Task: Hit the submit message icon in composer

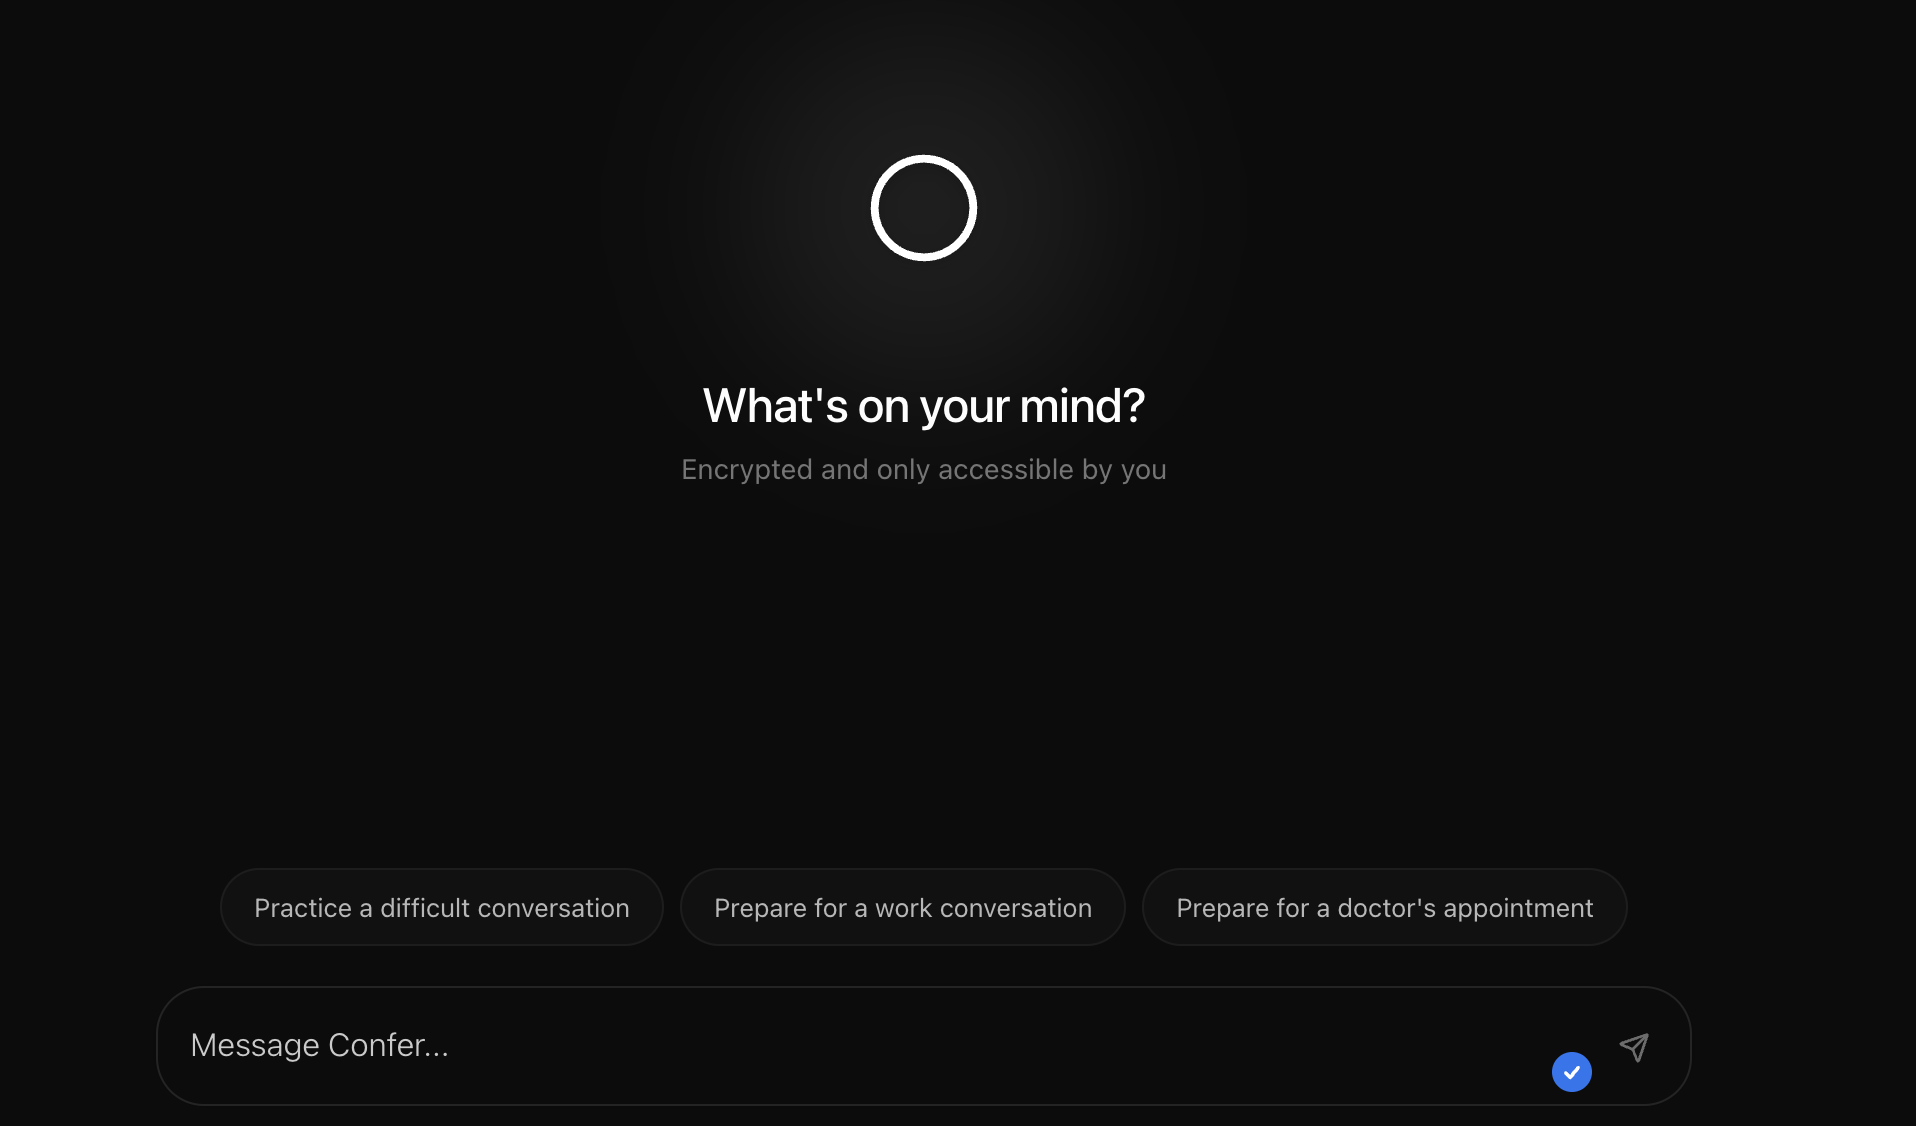Action: tap(1634, 1047)
